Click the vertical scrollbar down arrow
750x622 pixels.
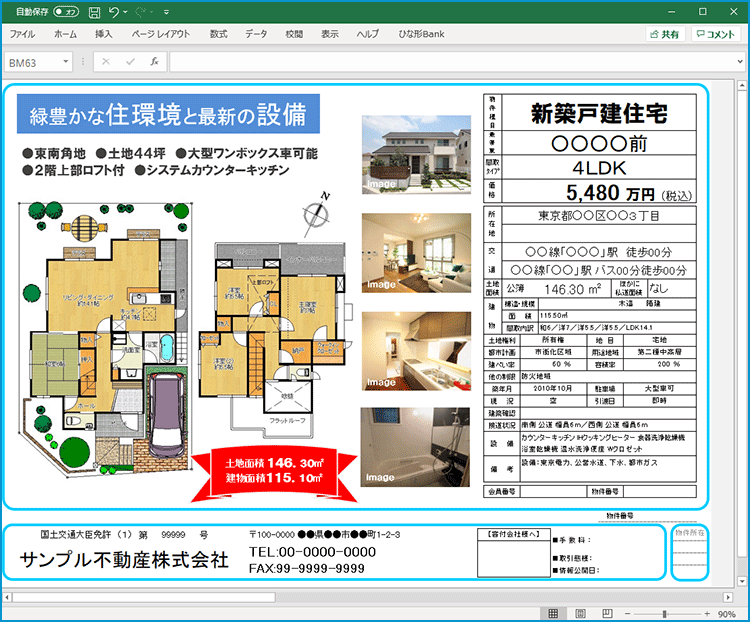coord(742,581)
